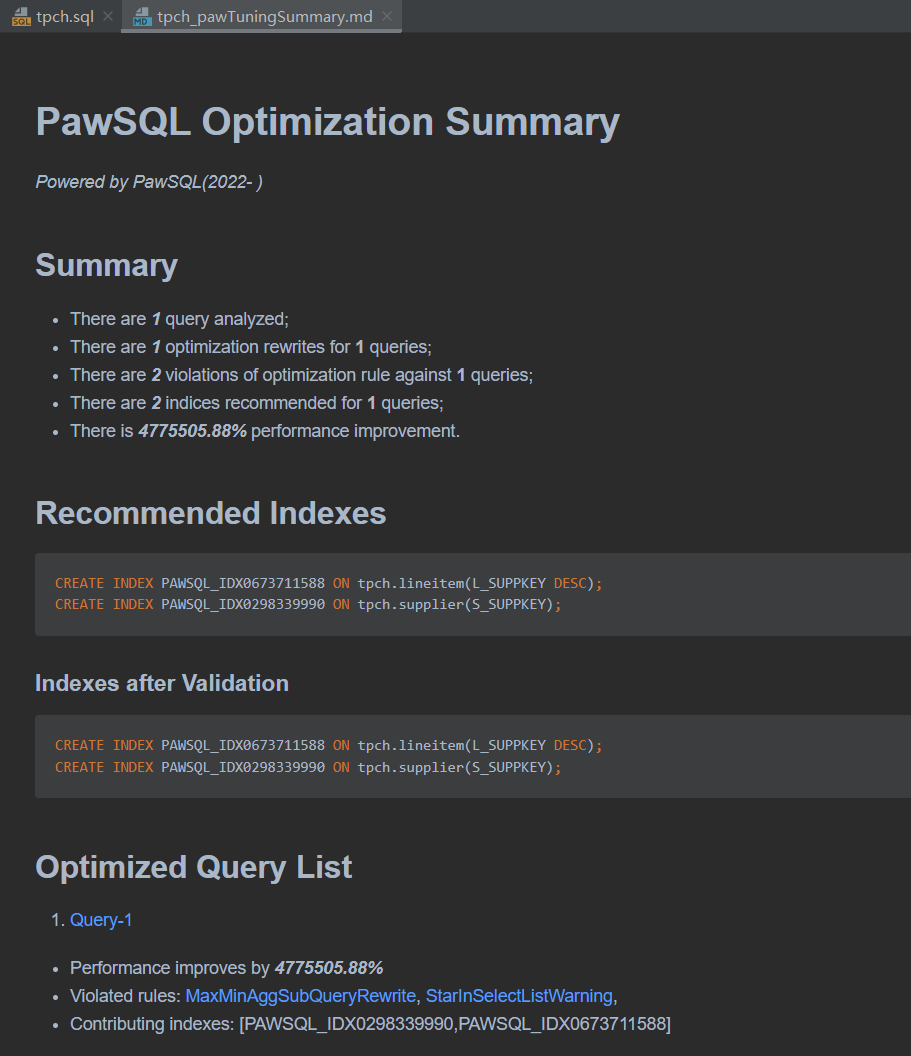Screen dimensions: 911x1056
Task: Click the supplier CREATE INDEX line under Recommended Indexes
Action: click(x=308, y=604)
